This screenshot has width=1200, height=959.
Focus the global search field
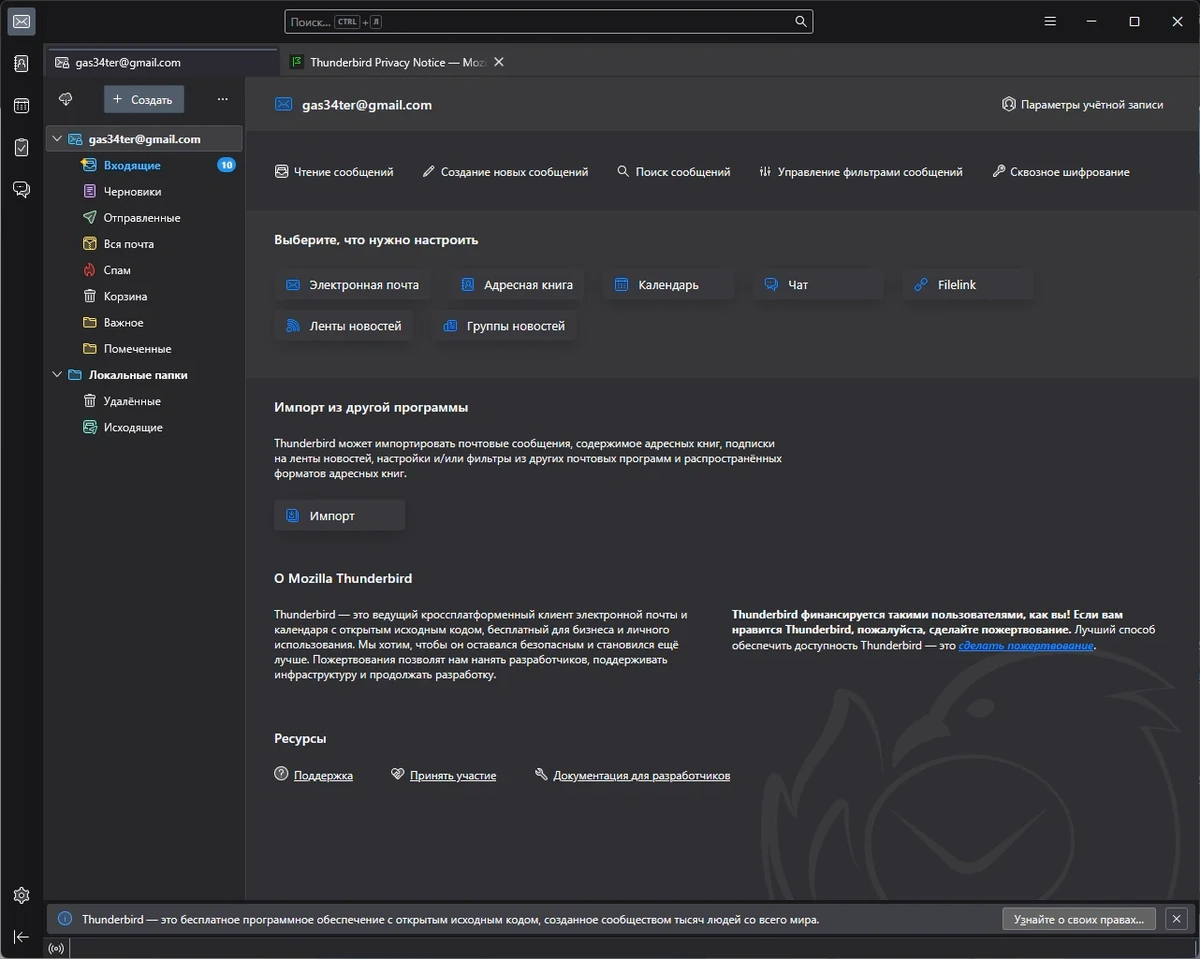pos(548,21)
